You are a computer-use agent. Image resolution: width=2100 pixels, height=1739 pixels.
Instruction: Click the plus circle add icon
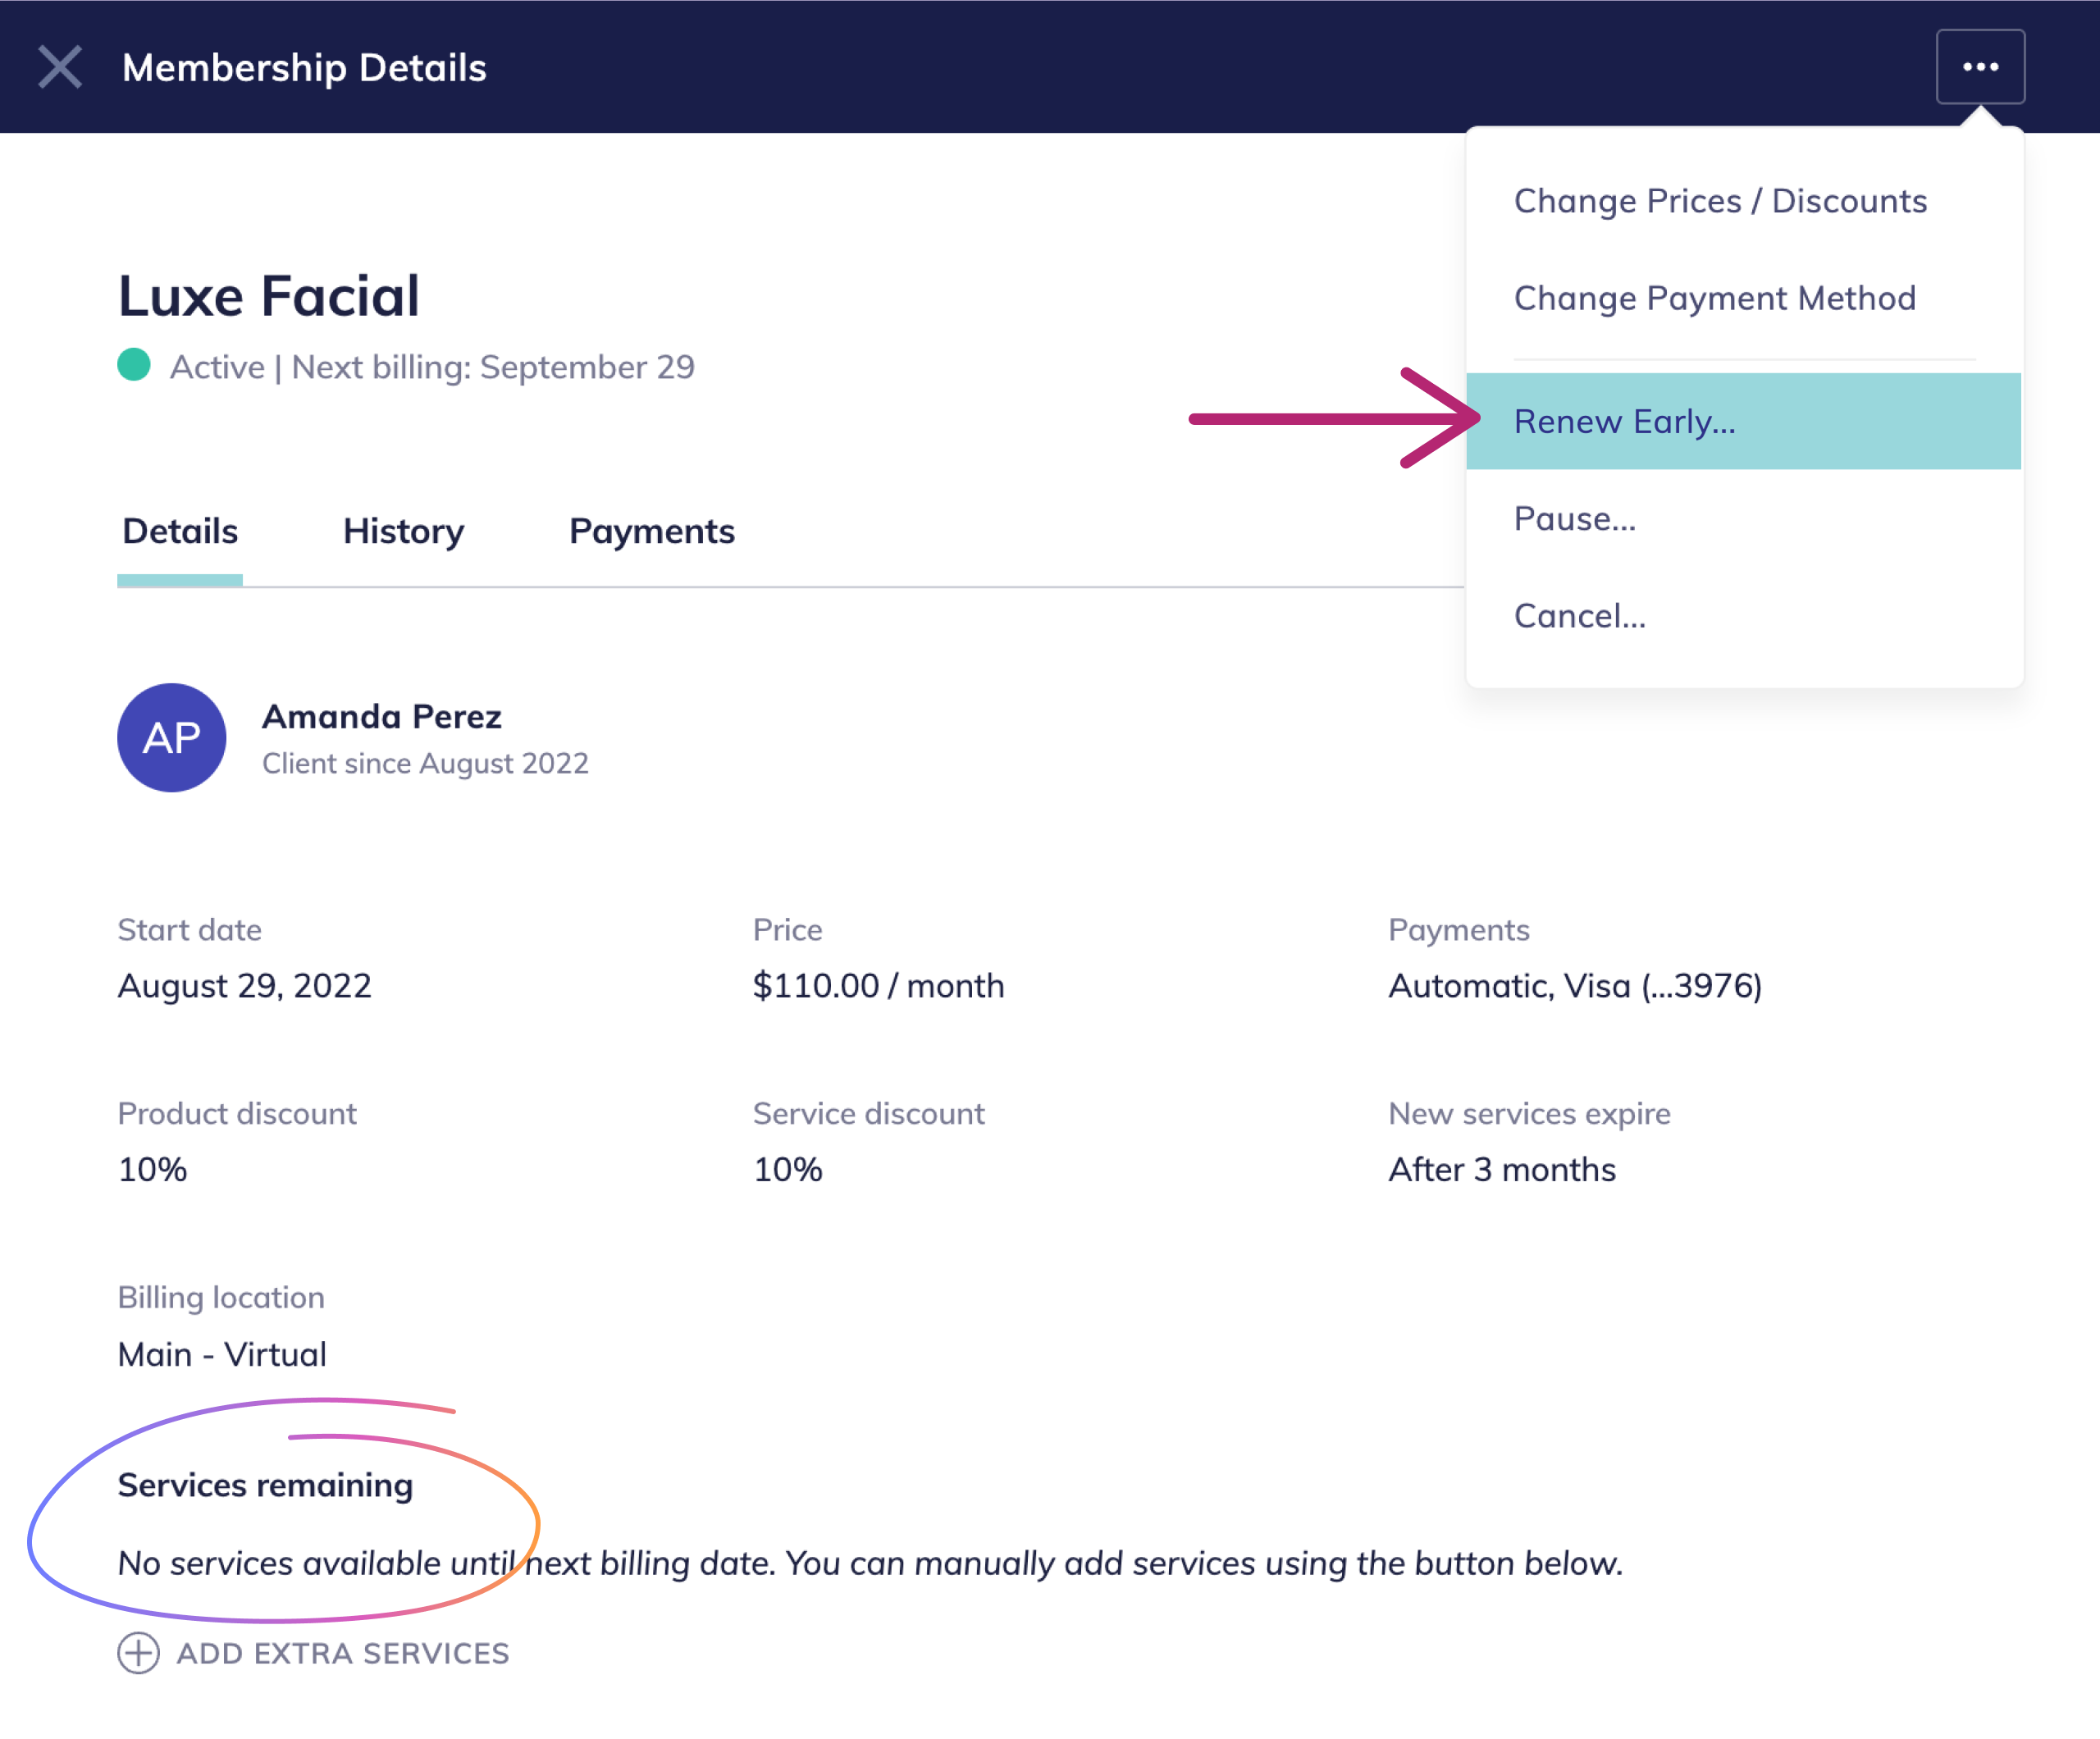pos(138,1652)
